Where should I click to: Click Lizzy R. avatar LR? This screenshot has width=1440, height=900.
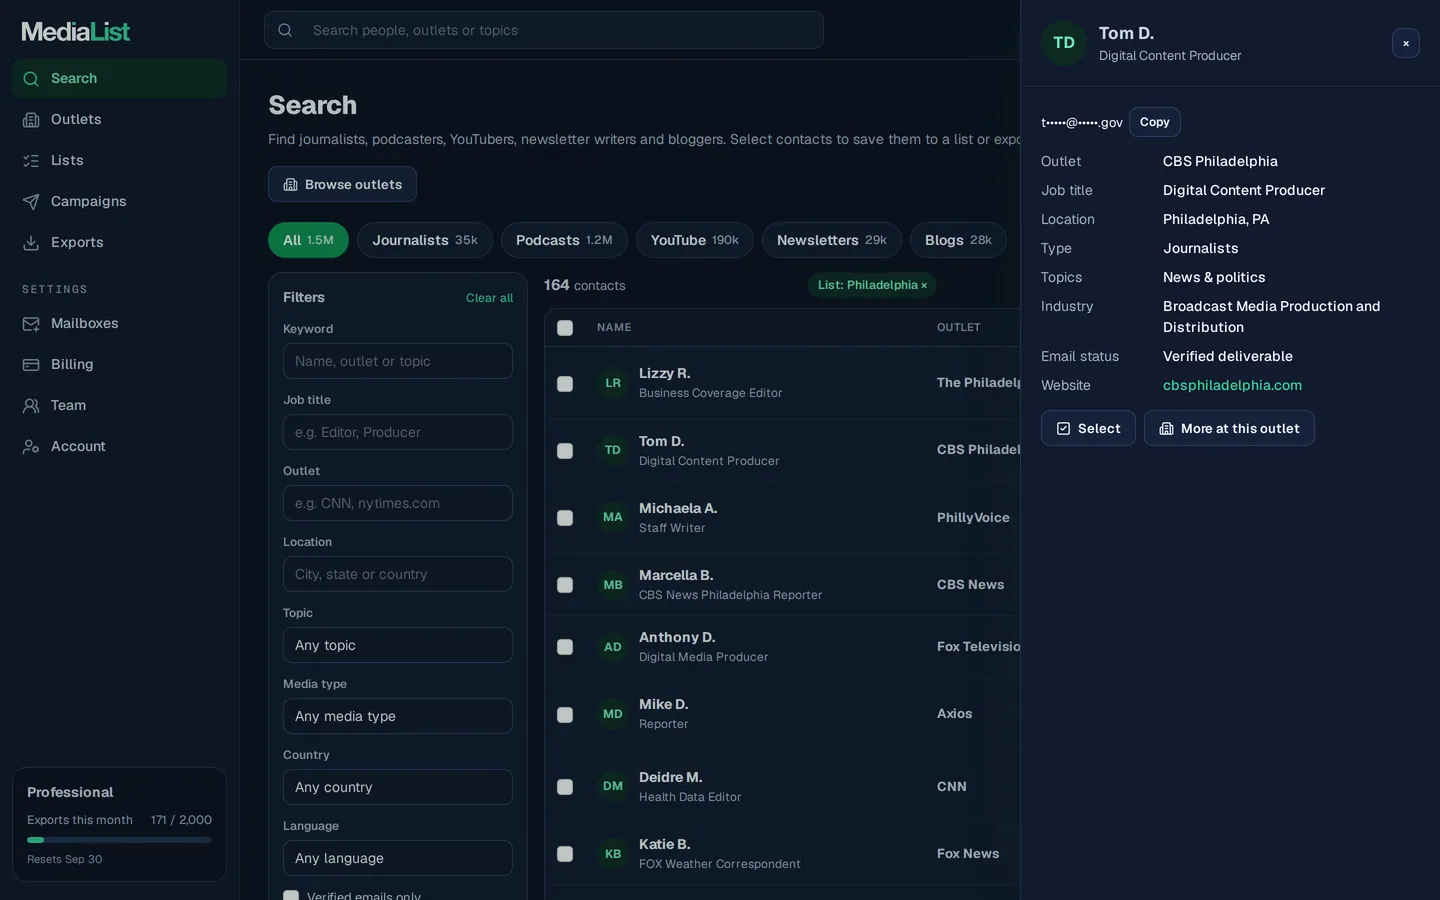[613, 383]
